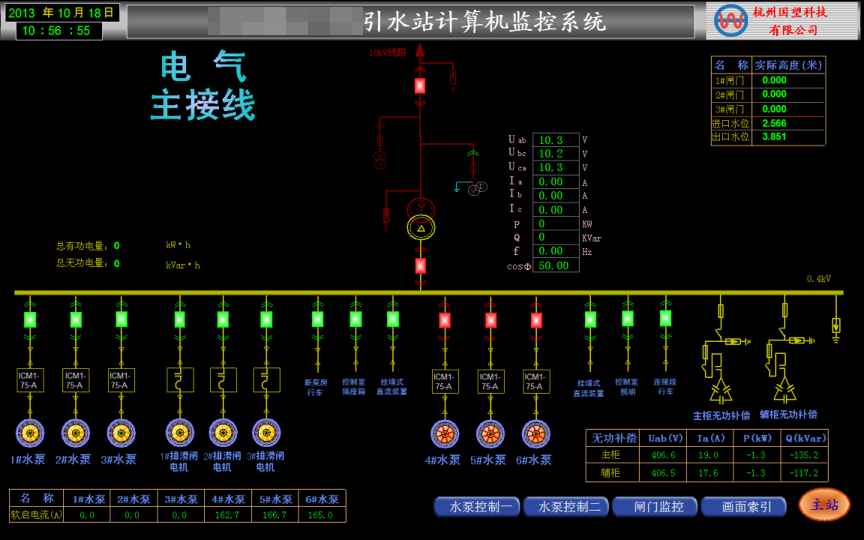Select the 3#水泵 pump motor symbol
864x540 pixels.
pos(121,433)
